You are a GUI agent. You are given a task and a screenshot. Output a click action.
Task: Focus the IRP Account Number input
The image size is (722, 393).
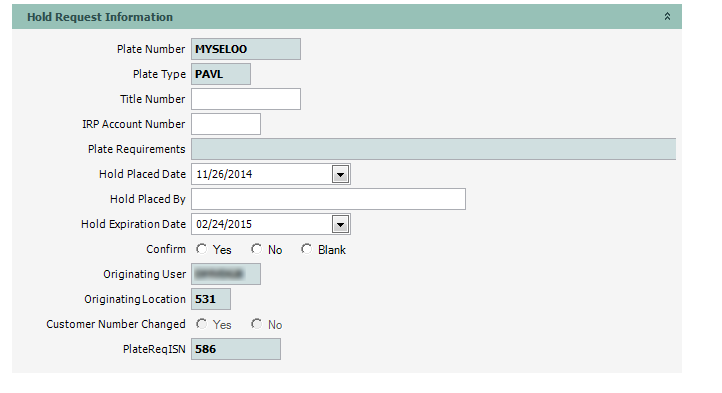point(226,124)
